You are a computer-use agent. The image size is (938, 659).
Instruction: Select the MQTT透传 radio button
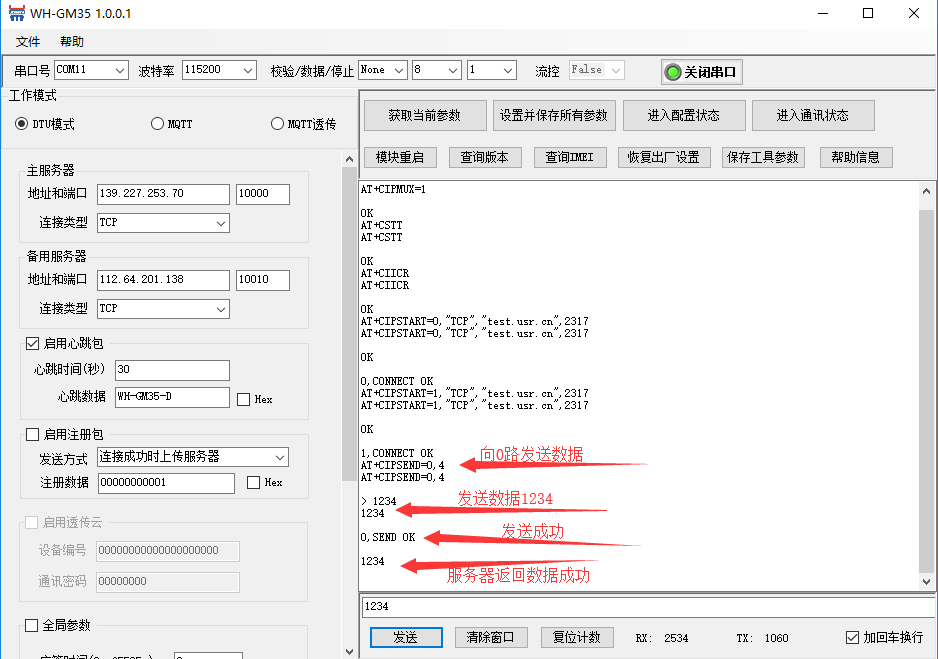pos(278,124)
